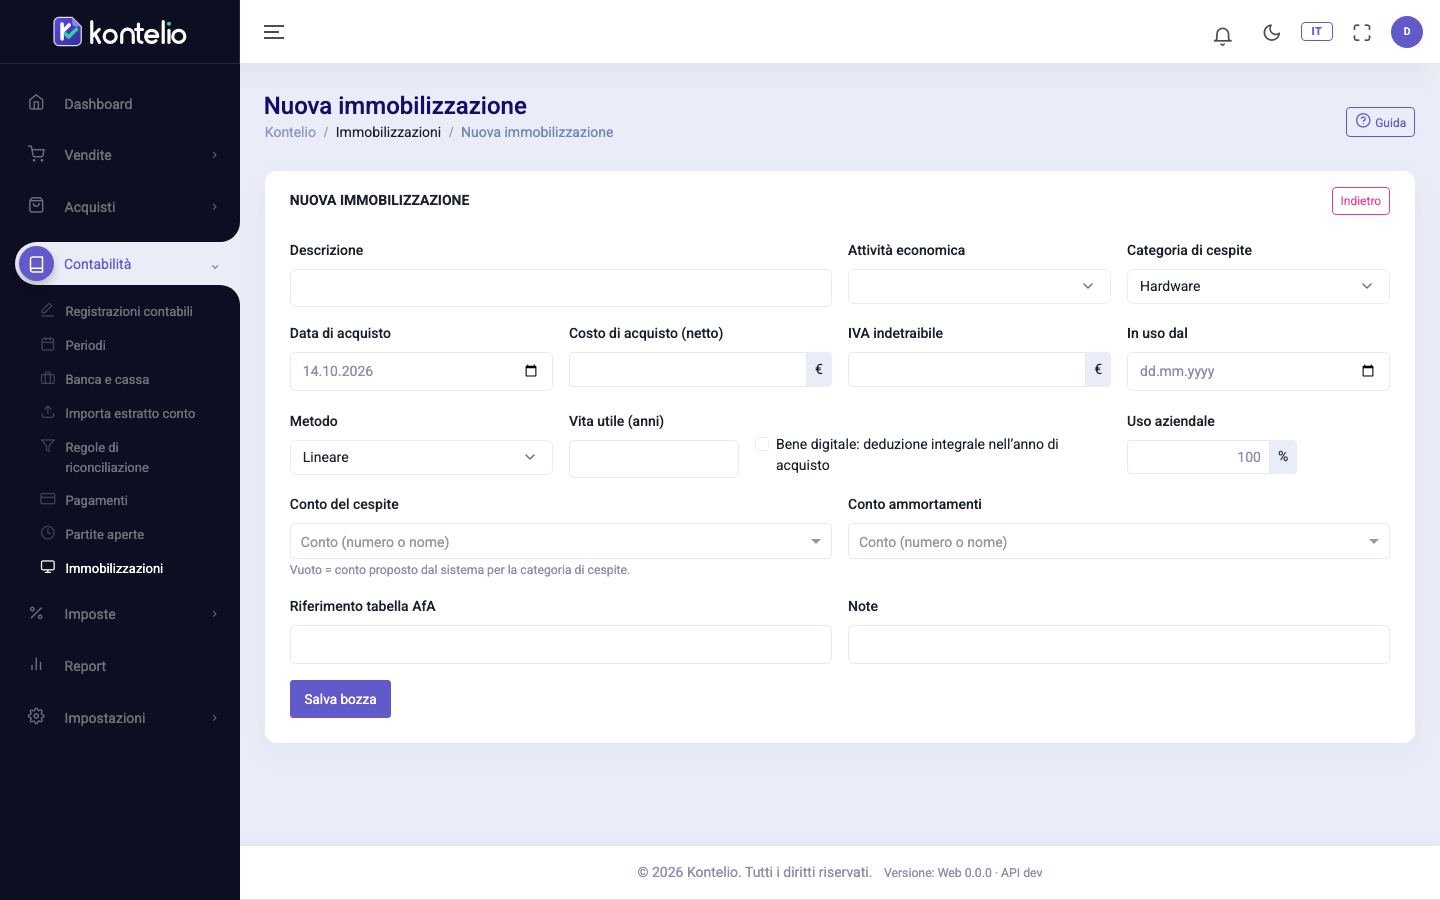This screenshot has height=900, width=1440.
Task: Select Immobilizzazioni in sidebar
Action: coord(114,568)
